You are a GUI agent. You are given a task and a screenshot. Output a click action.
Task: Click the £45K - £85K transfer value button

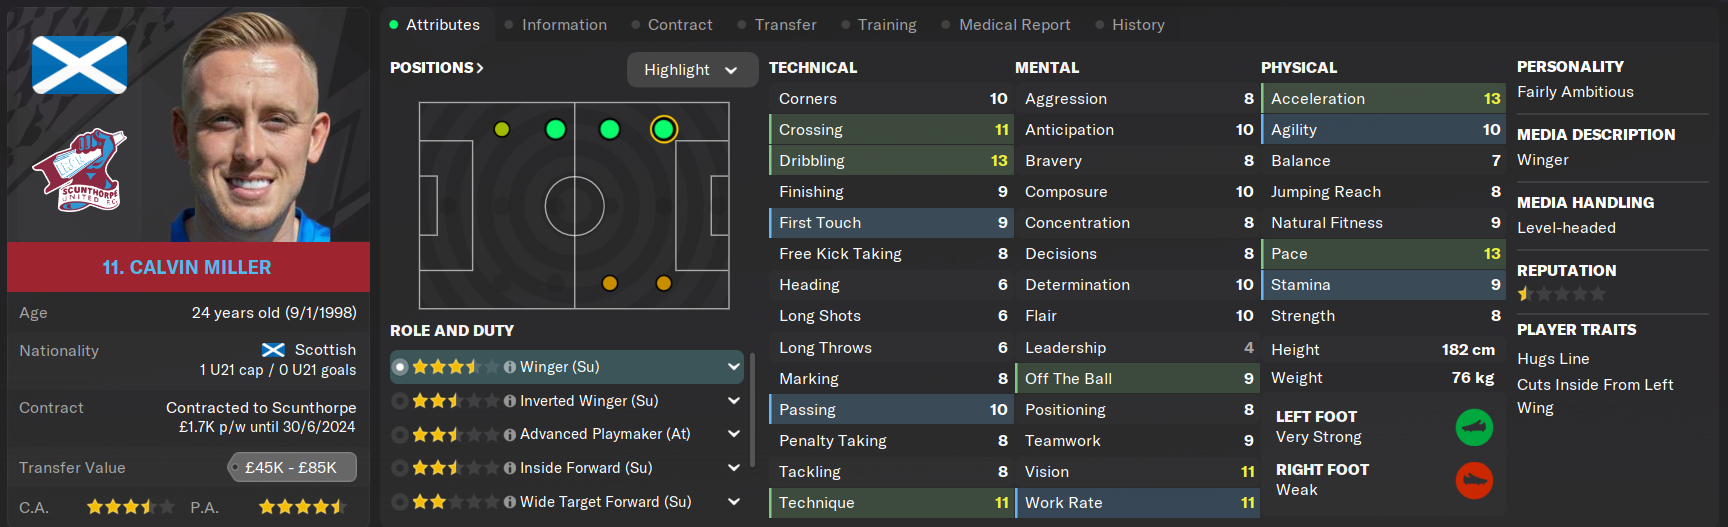pyautogui.click(x=291, y=467)
